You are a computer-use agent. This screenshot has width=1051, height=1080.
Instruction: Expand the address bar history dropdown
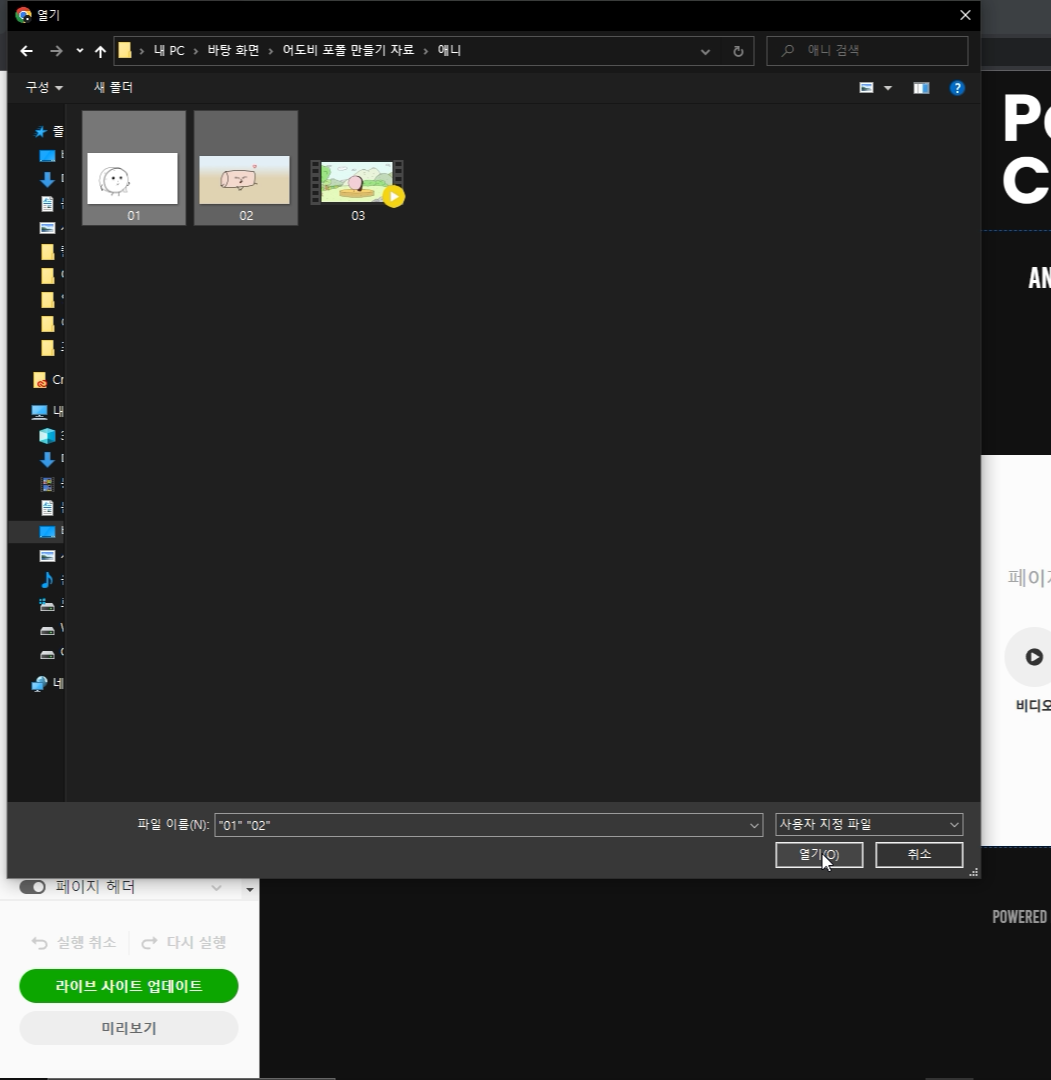[x=705, y=52]
